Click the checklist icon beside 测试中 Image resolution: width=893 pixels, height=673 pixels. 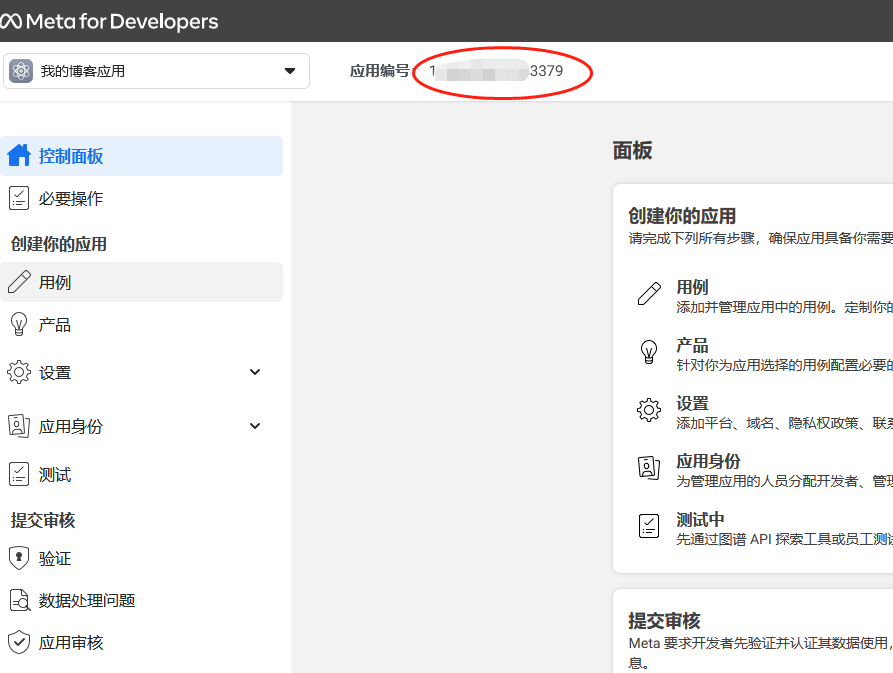pos(649,526)
